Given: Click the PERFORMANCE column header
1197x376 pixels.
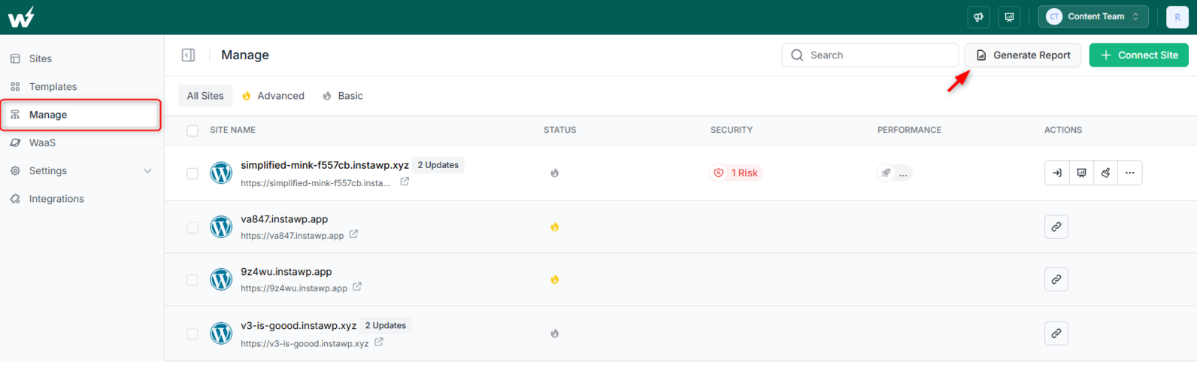Looking at the screenshot, I should [909, 130].
